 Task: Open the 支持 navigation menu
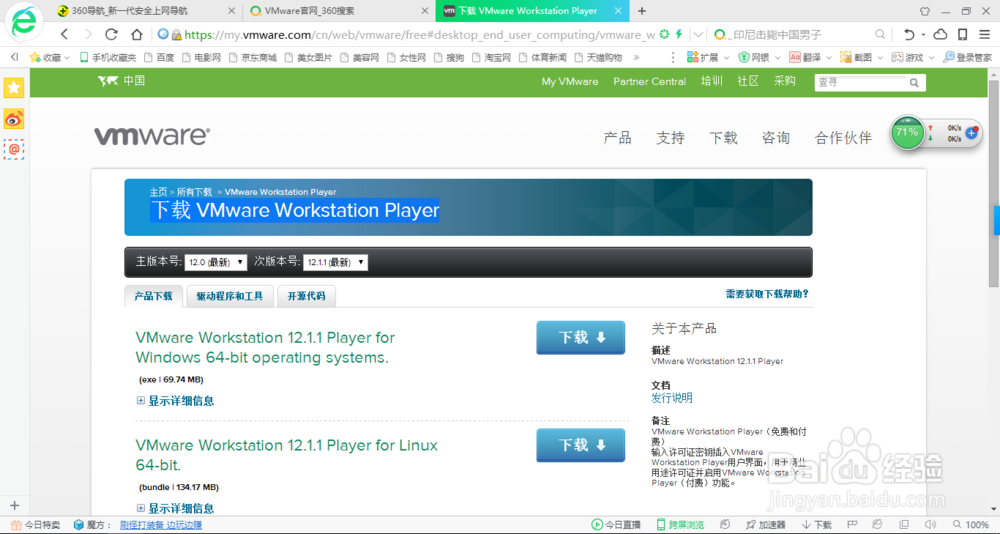pyautogui.click(x=670, y=138)
